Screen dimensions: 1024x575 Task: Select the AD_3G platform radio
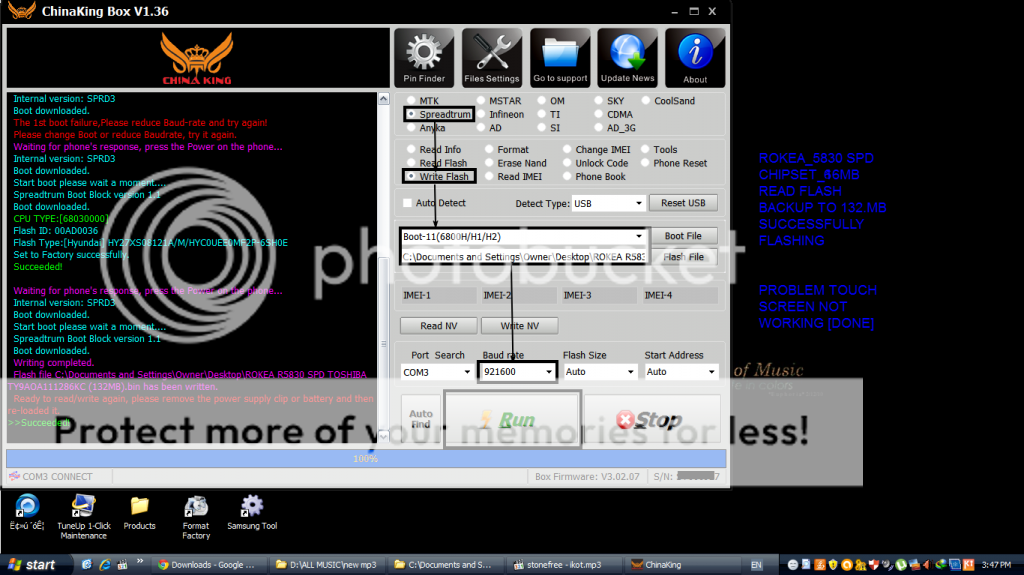pyautogui.click(x=599, y=128)
